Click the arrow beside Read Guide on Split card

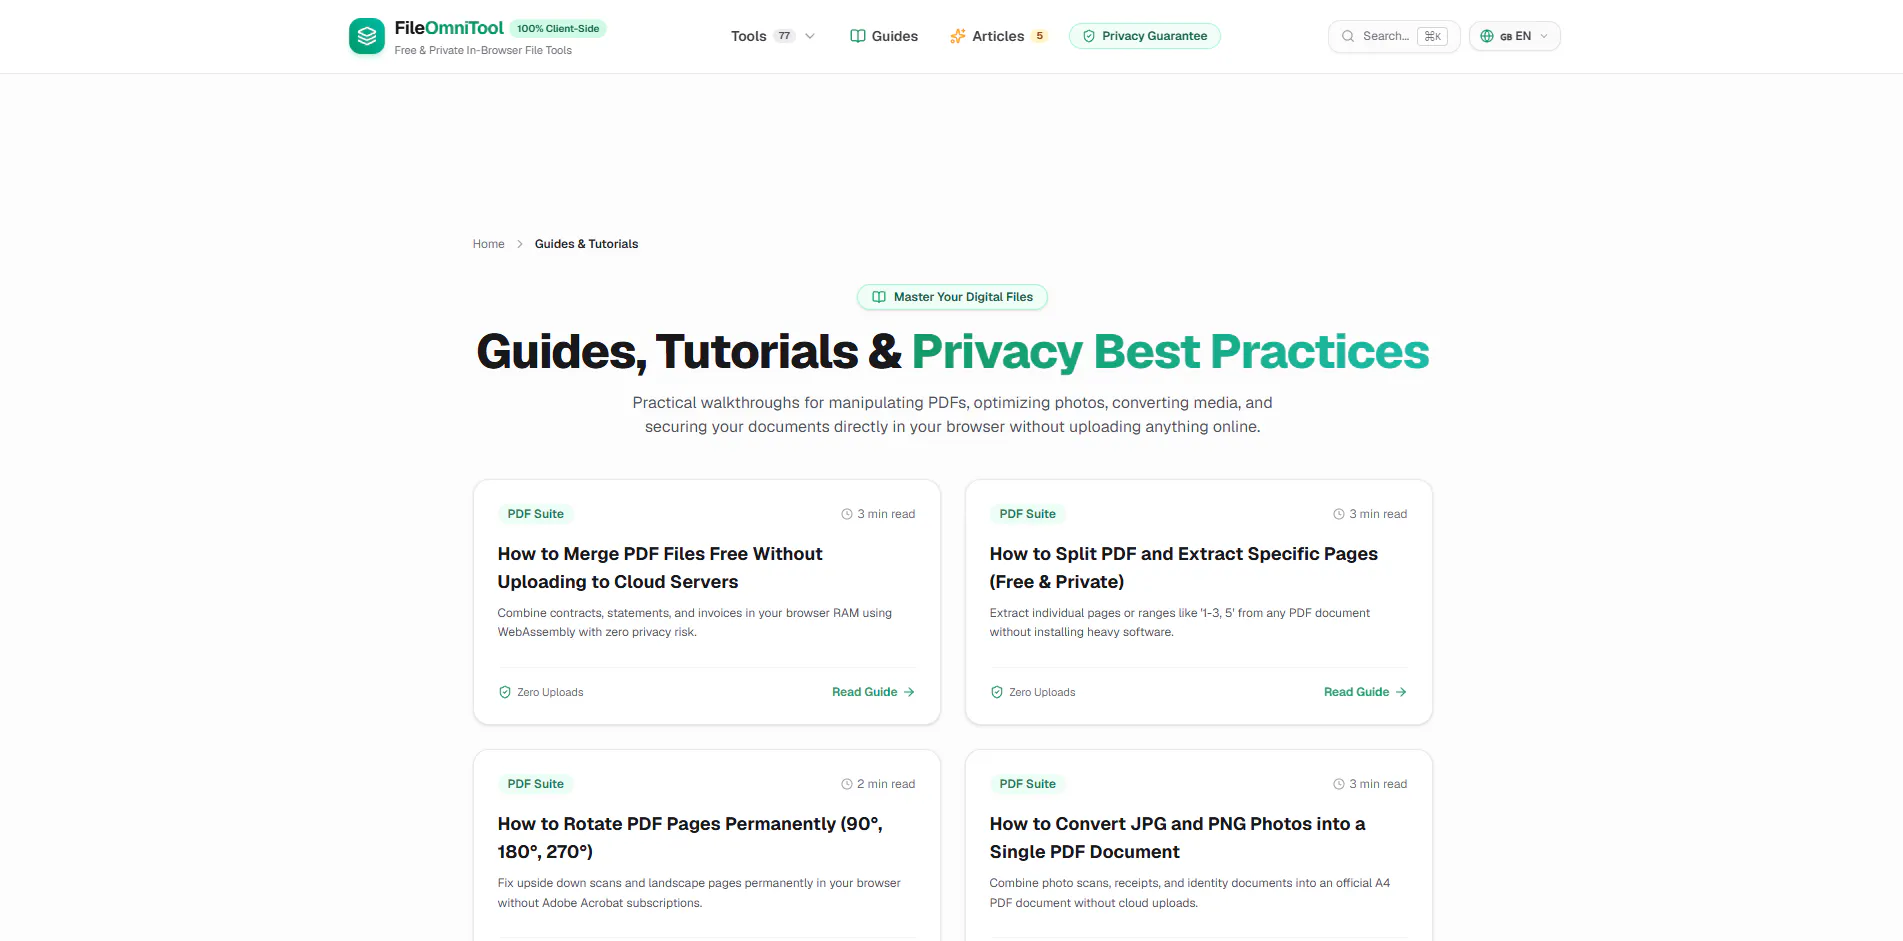pyautogui.click(x=1401, y=692)
